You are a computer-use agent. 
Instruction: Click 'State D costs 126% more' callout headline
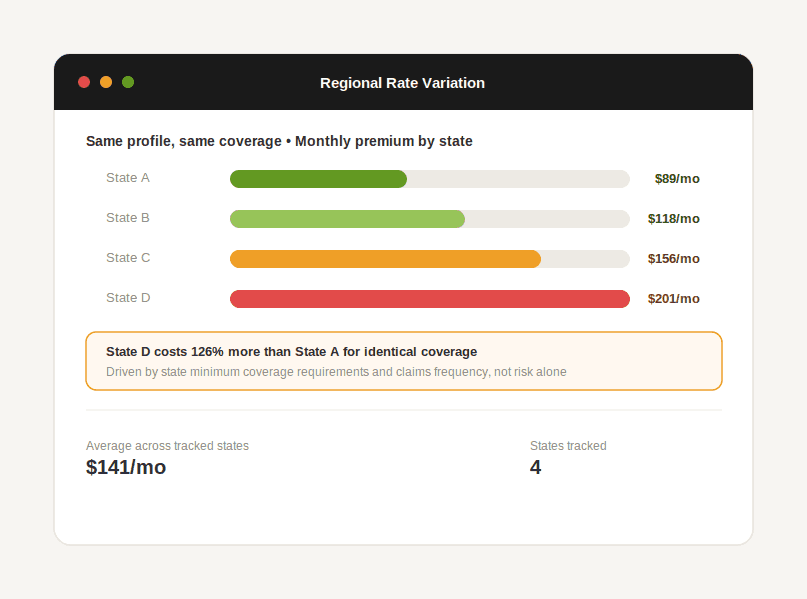[x=291, y=352]
